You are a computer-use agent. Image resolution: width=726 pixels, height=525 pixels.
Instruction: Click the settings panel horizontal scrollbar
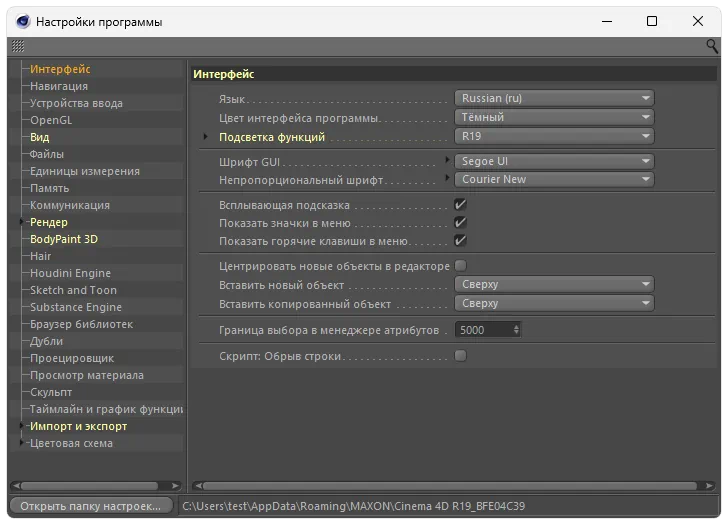[450, 486]
